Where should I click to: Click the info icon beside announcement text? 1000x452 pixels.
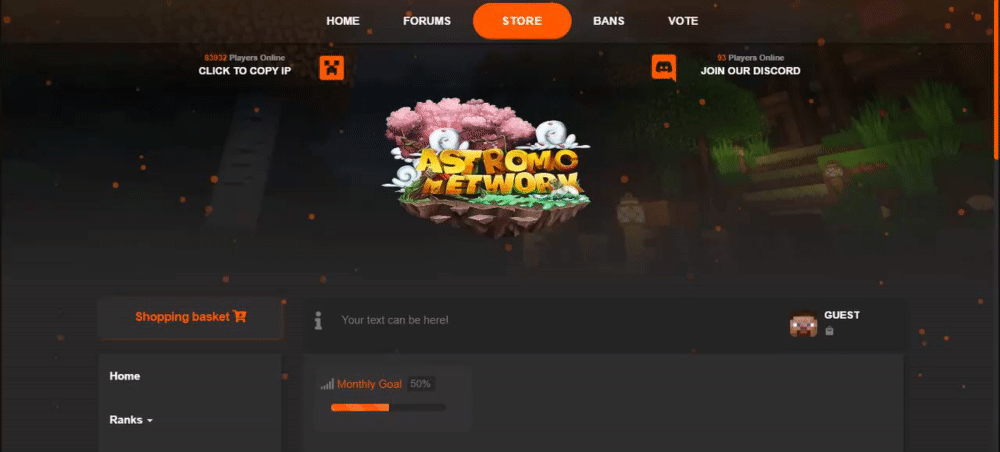[318, 320]
